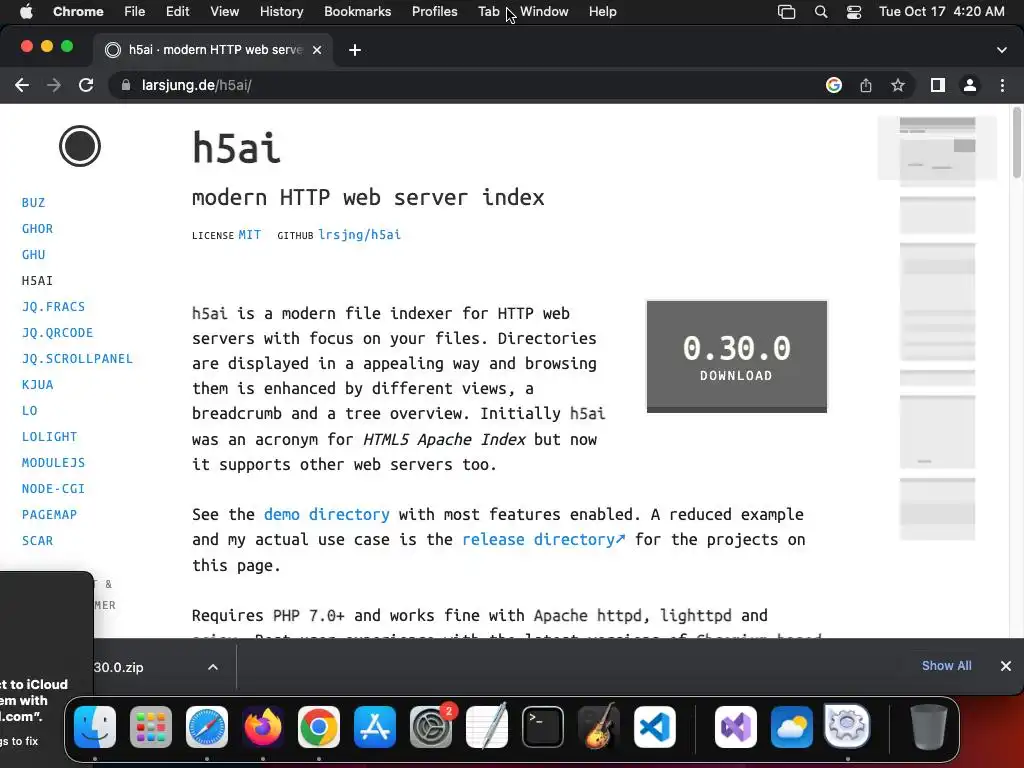The image size is (1024, 768).
Task: Open GarageBand from the dock
Action: (x=599, y=727)
